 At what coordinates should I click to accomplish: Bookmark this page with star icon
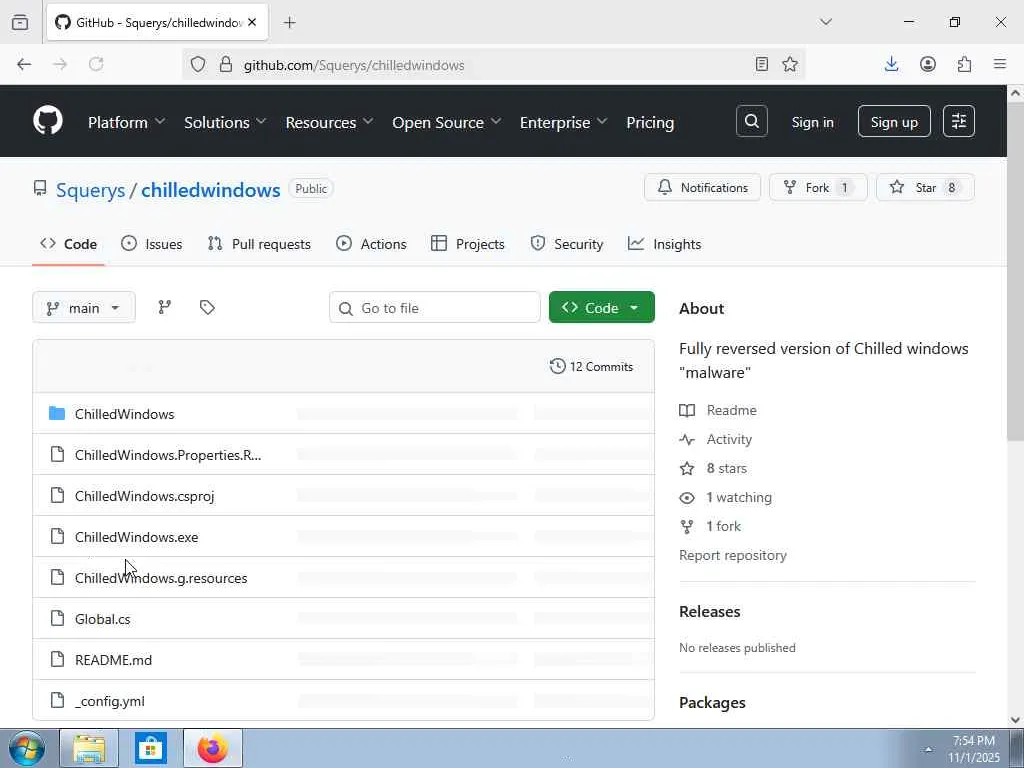pos(790,64)
